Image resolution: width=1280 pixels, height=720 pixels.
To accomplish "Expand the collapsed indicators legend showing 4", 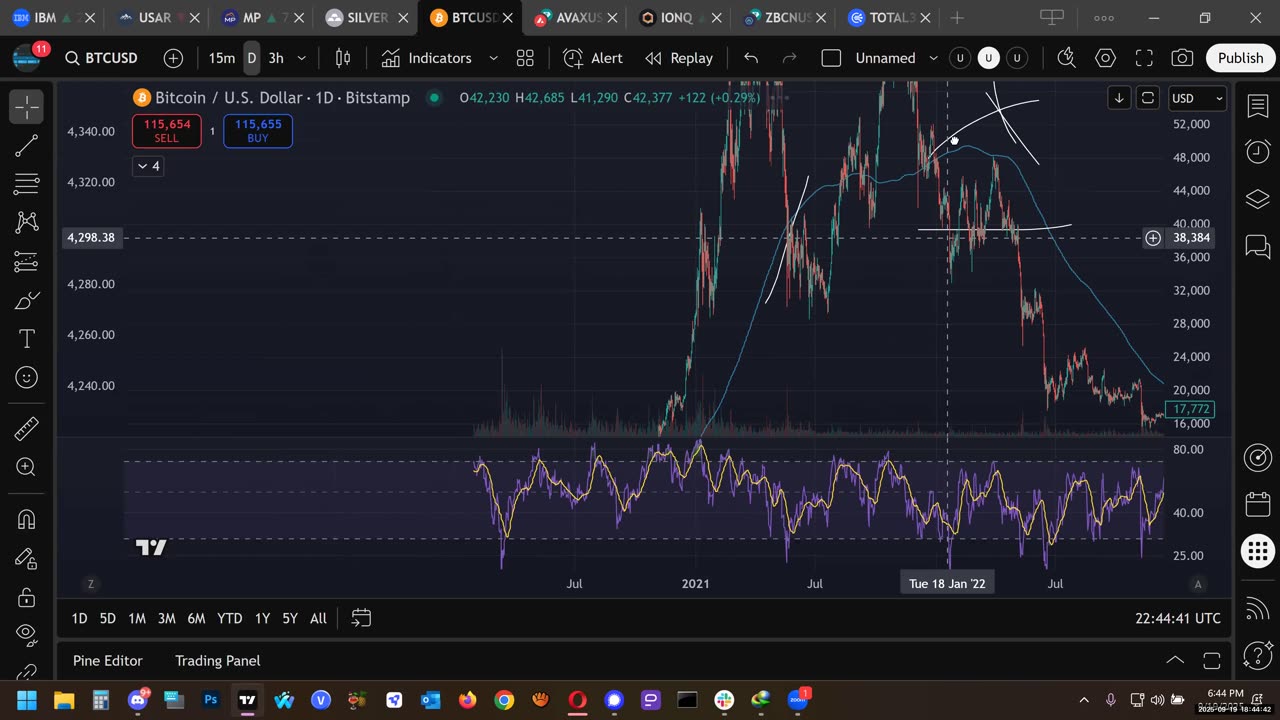I will point(148,166).
